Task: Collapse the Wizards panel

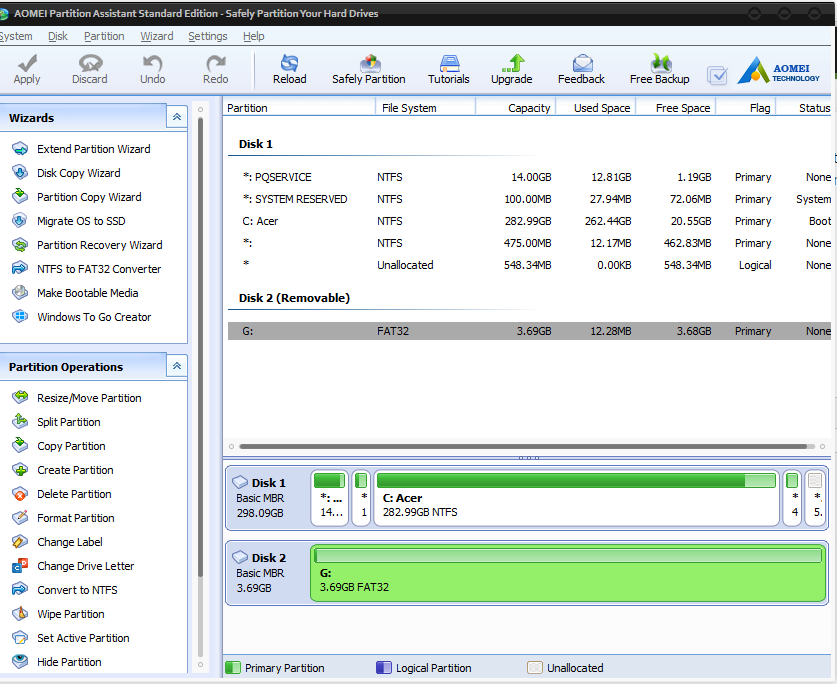Action: tap(176, 116)
